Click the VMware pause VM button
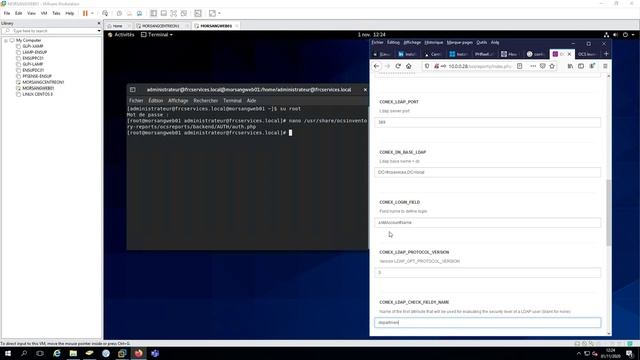 85,13
